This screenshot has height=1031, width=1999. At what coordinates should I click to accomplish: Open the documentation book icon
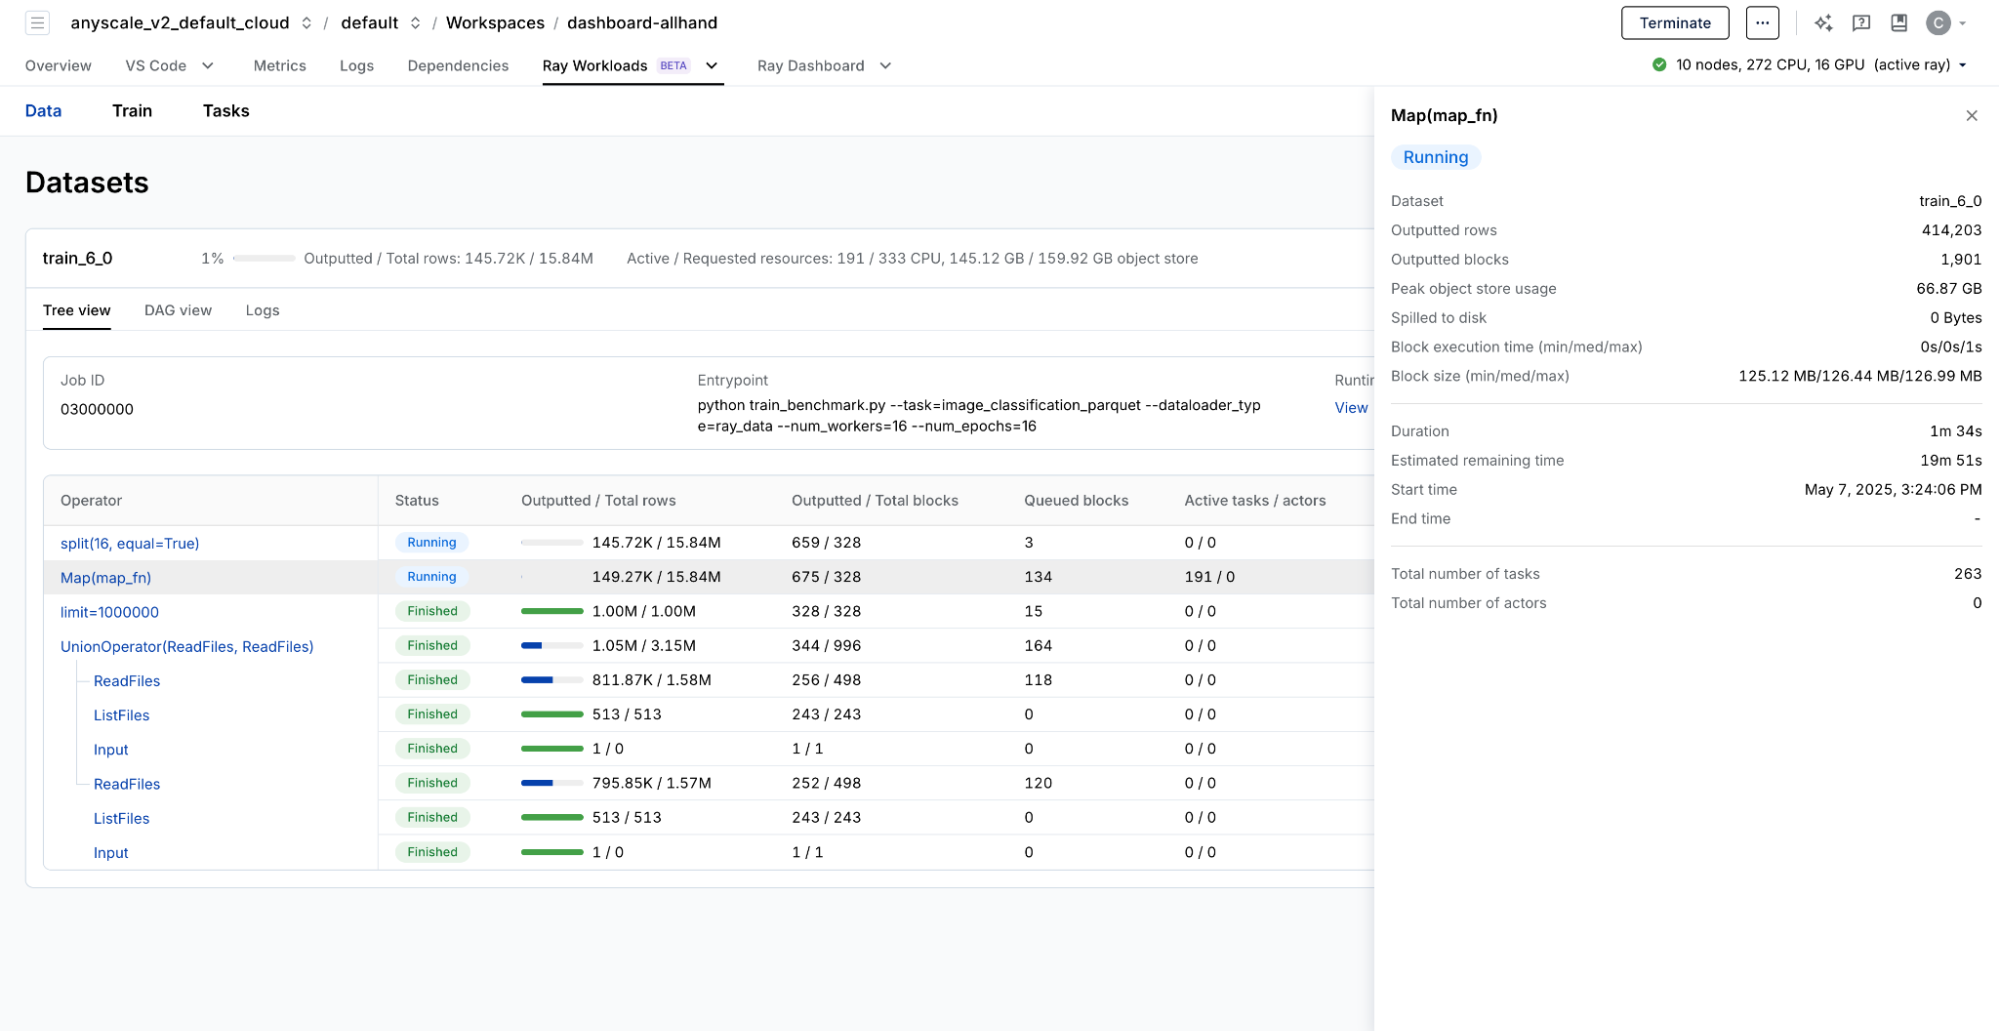(1898, 23)
